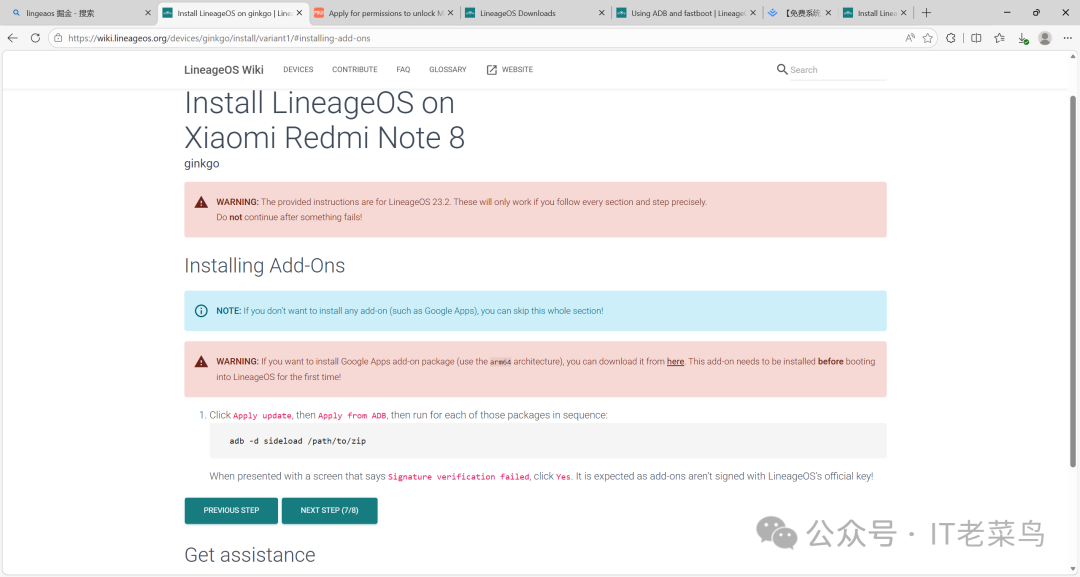
Task: Click the read aloud icon in address bar
Action: [909, 38]
